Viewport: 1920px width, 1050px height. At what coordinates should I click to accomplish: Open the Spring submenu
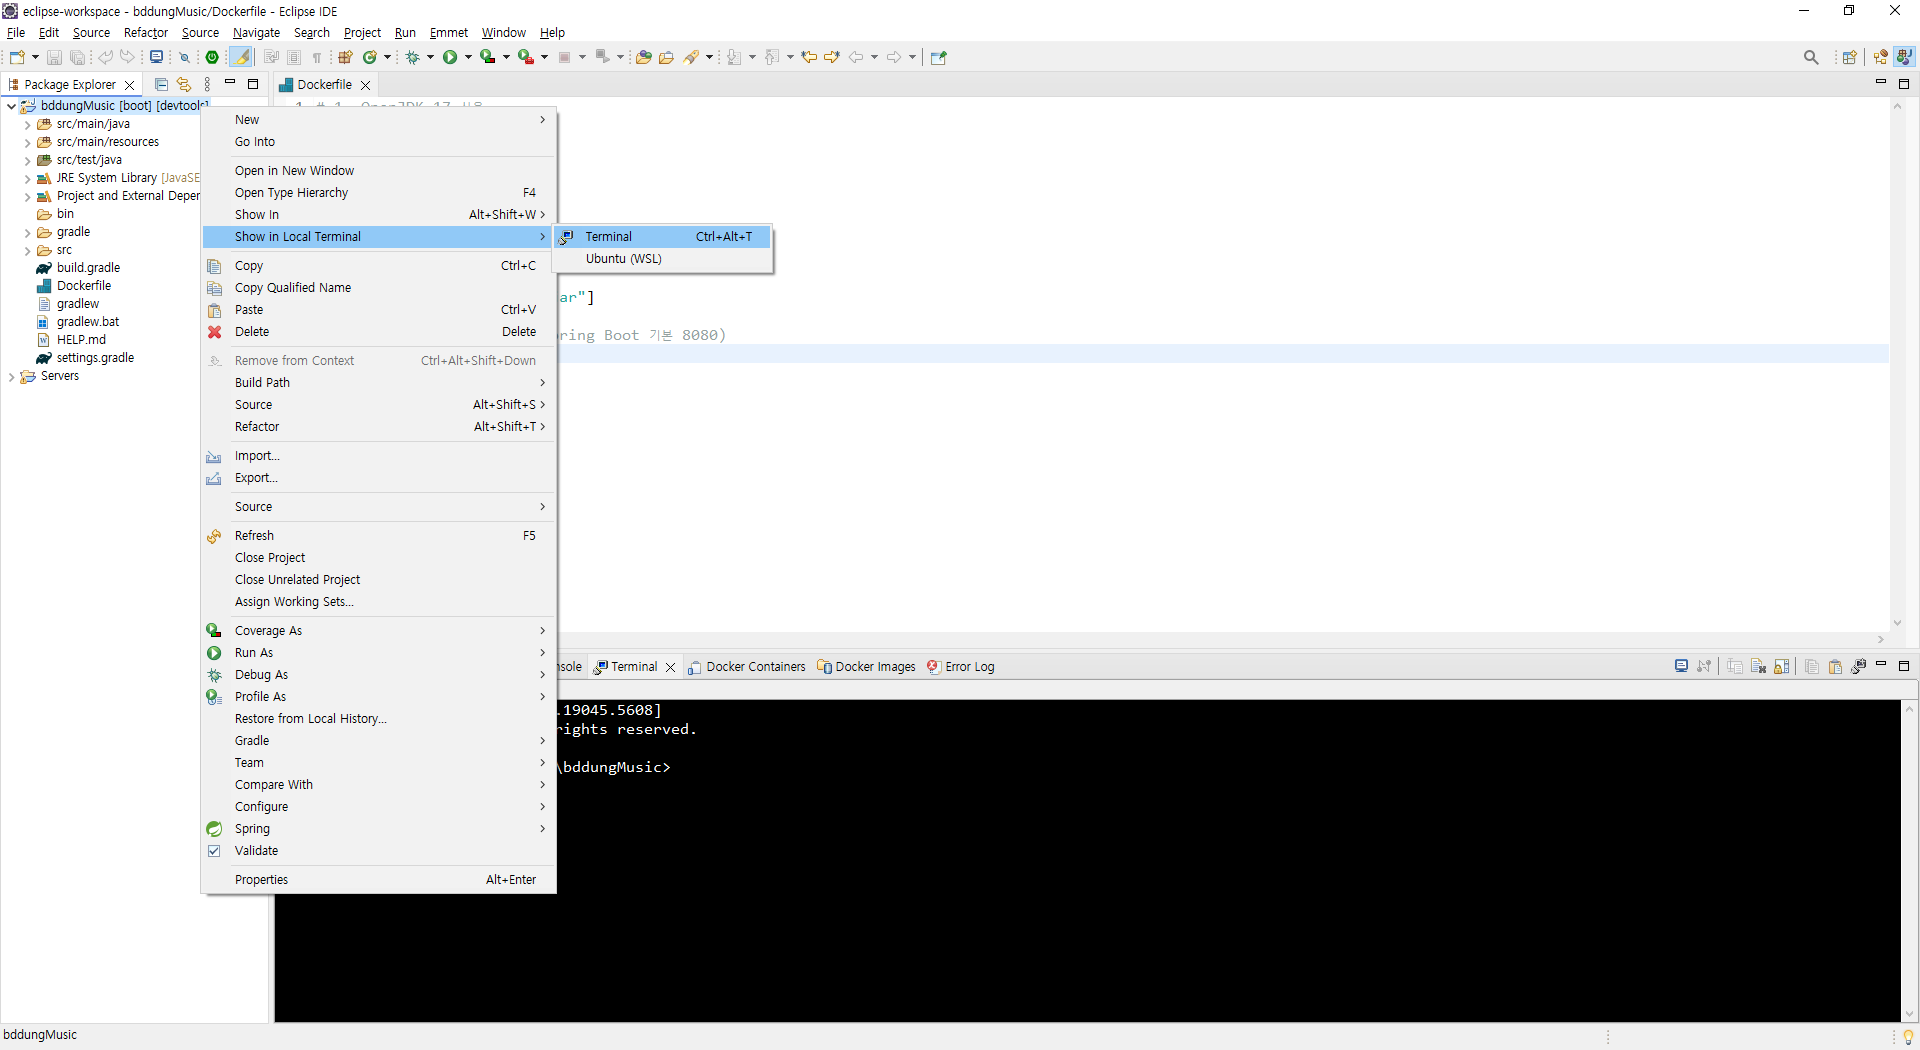tap(379, 829)
